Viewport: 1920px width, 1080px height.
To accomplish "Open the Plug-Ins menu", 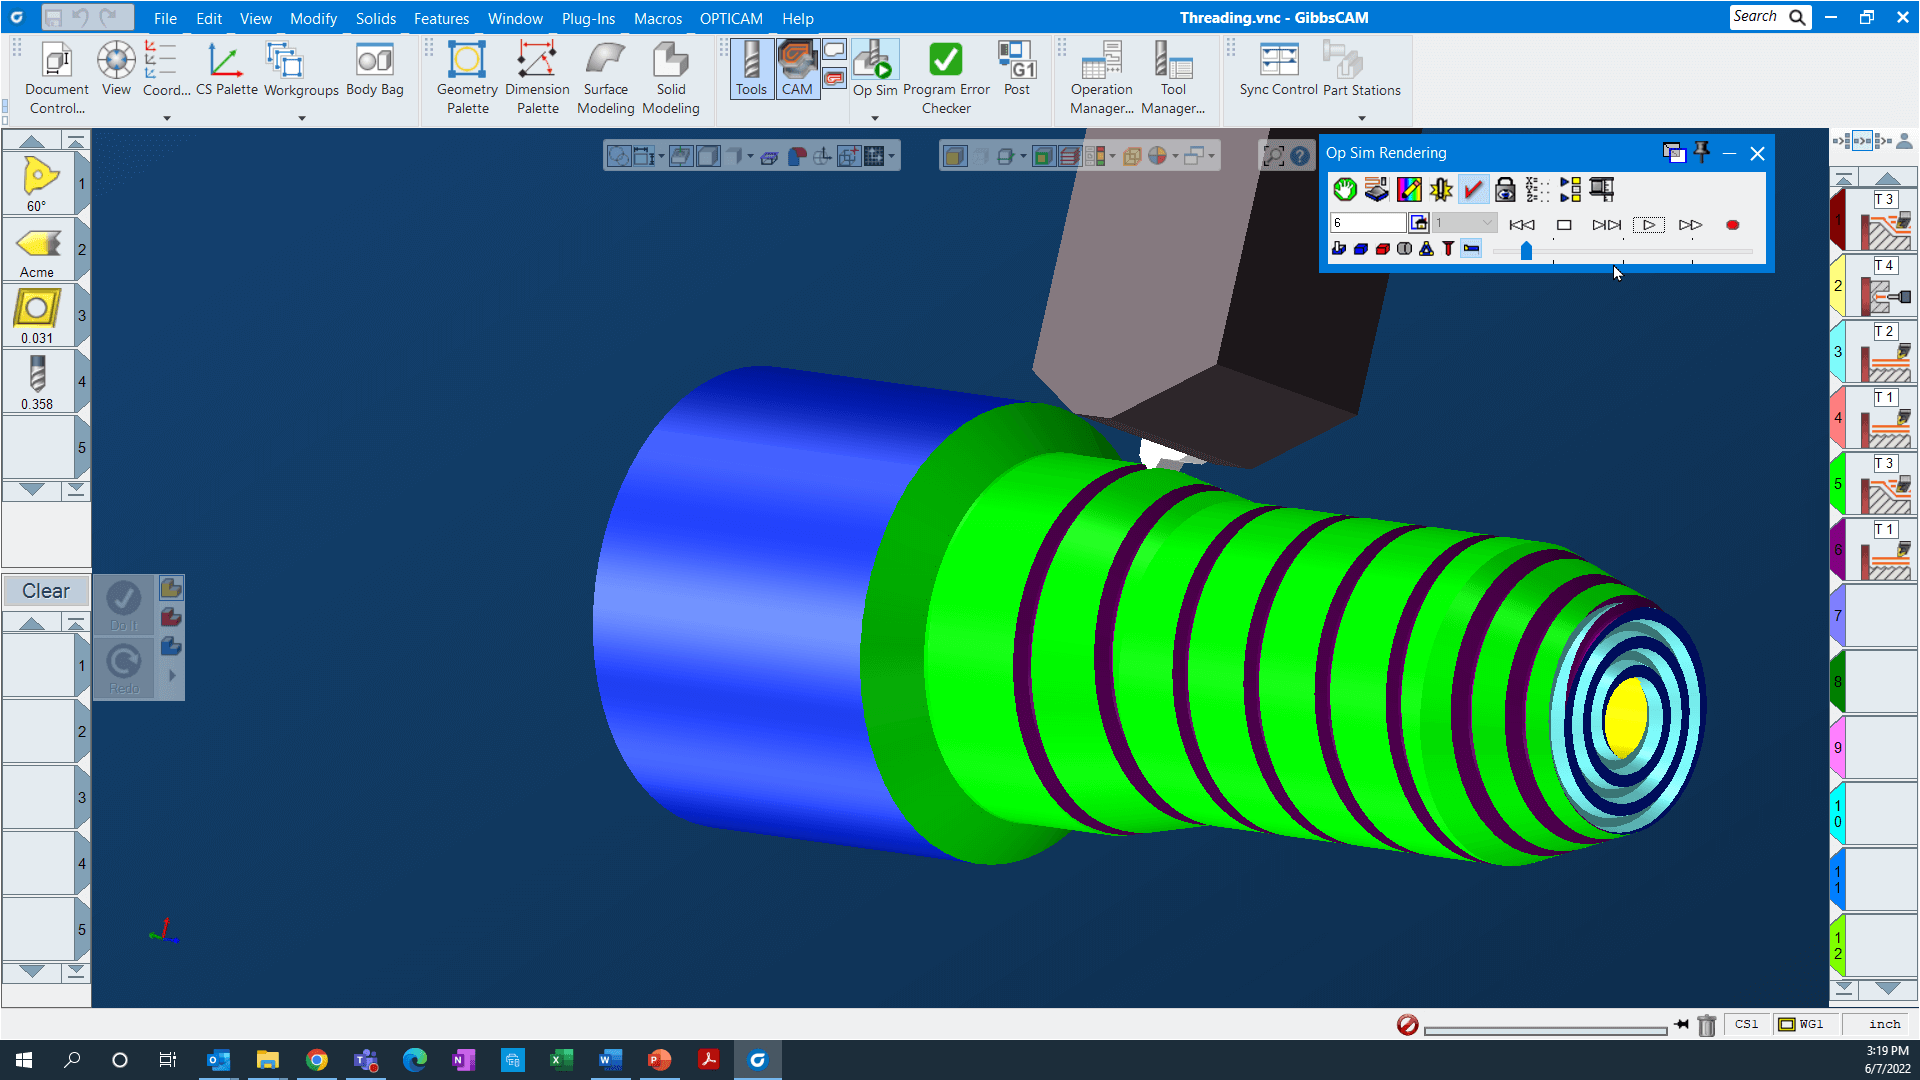I will coord(588,18).
